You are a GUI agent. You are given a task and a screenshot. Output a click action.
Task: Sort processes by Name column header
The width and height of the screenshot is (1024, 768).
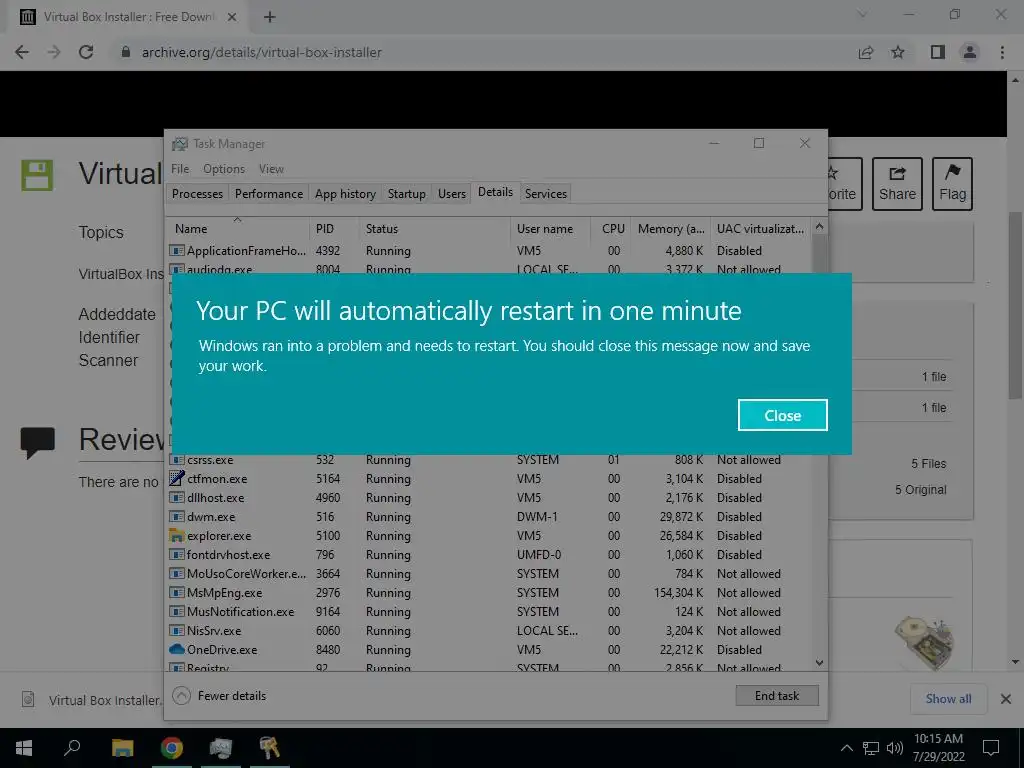[237, 229]
